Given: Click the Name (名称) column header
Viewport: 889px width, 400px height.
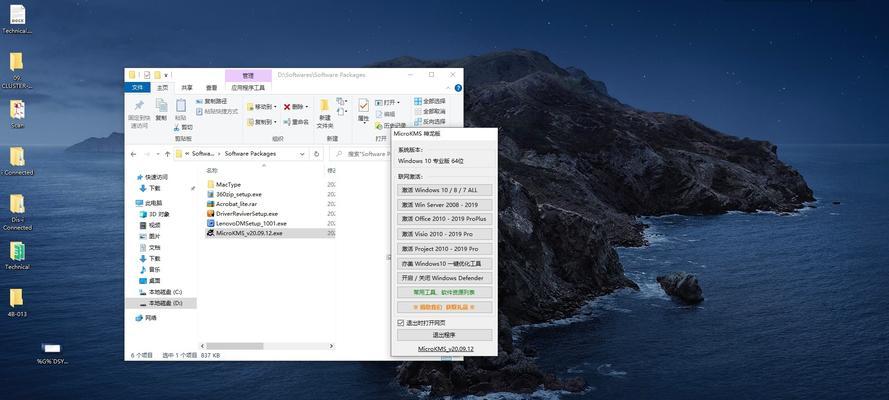Looking at the screenshot, I should [212, 170].
